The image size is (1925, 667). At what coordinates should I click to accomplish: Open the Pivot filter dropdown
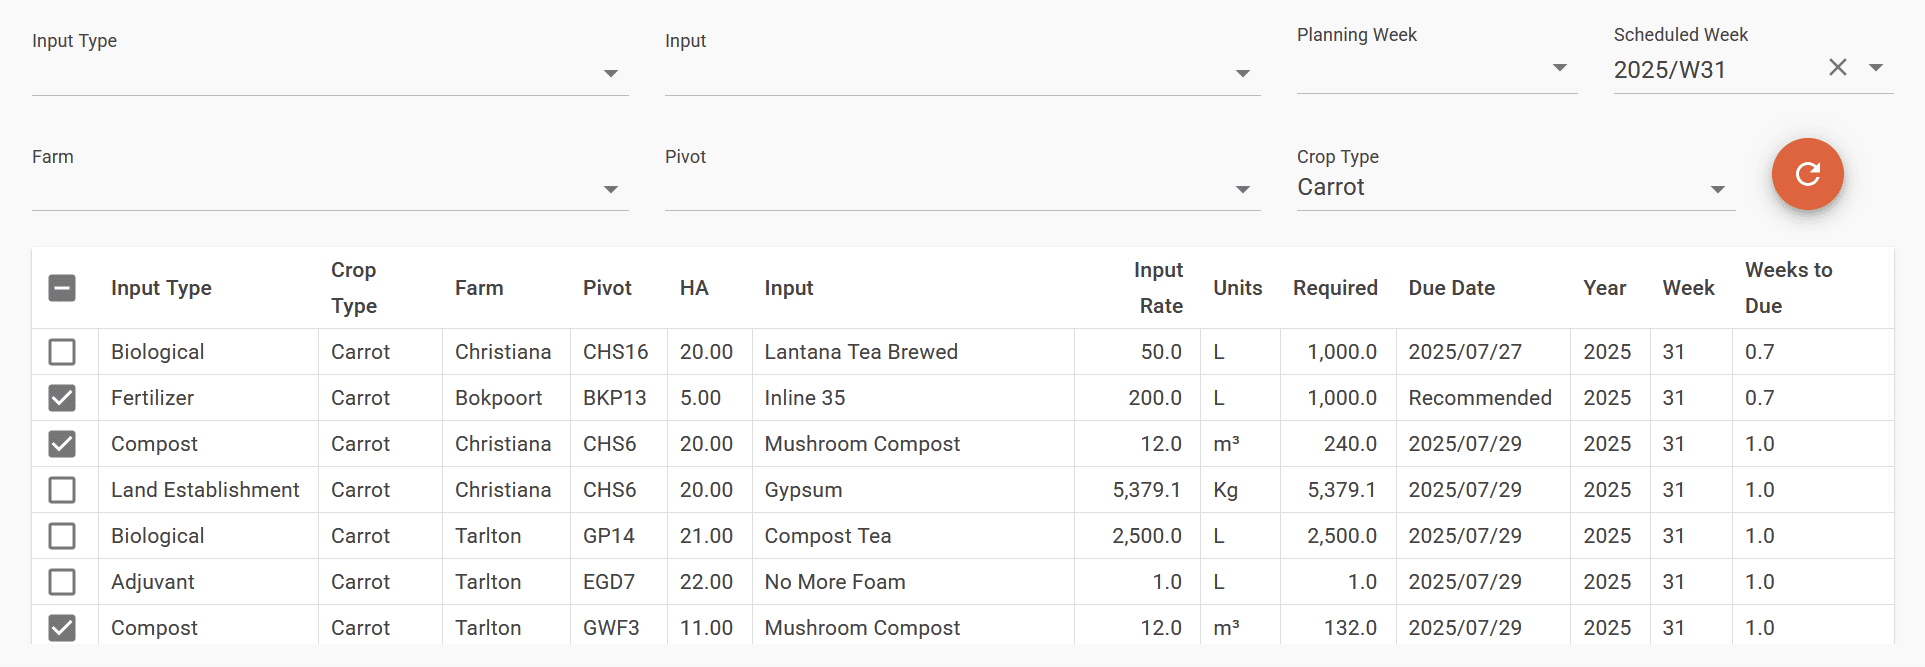[961, 189]
